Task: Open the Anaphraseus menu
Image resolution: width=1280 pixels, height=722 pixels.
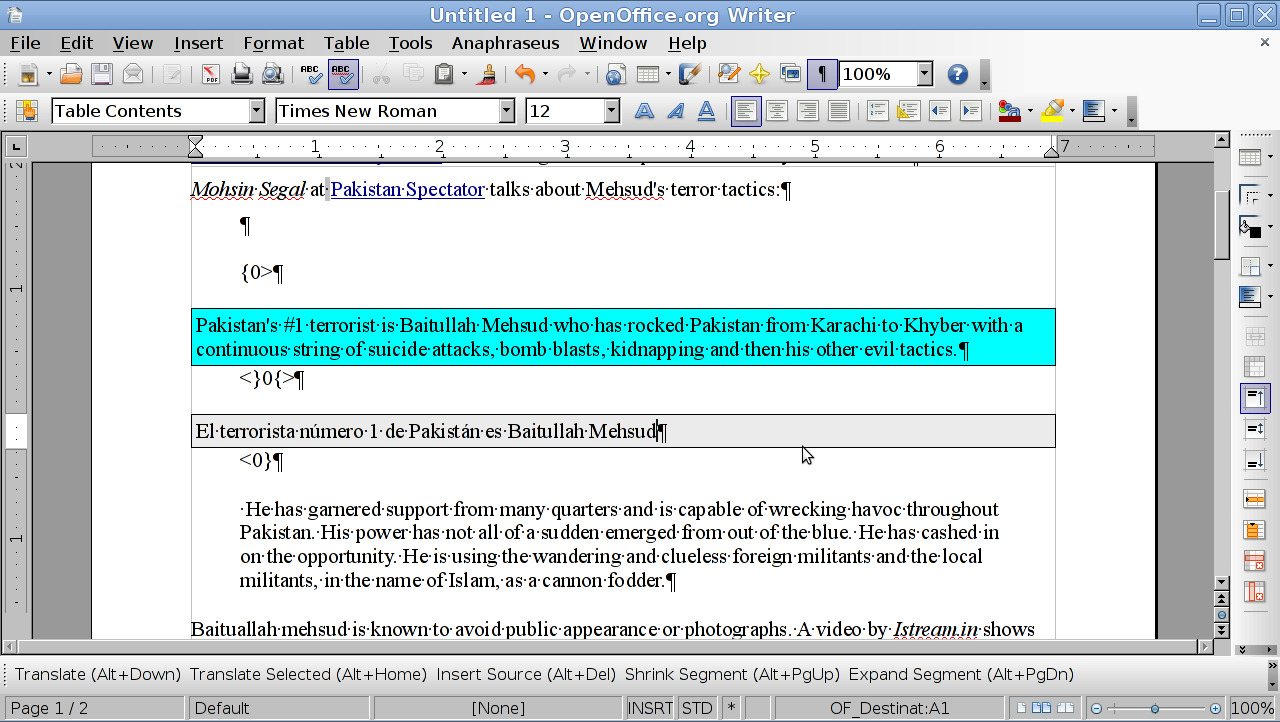Action: (505, 43)
